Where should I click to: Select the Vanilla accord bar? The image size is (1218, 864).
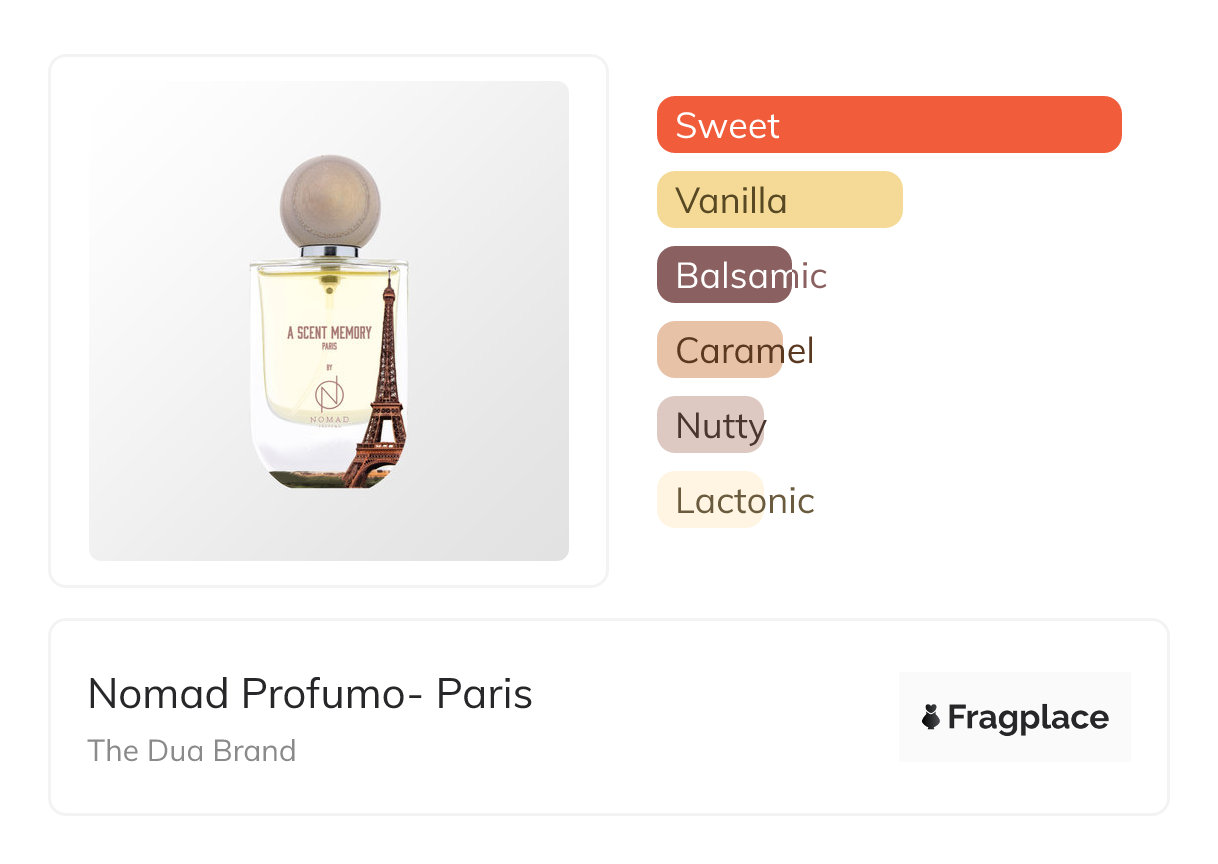click(x=779, y=200)
